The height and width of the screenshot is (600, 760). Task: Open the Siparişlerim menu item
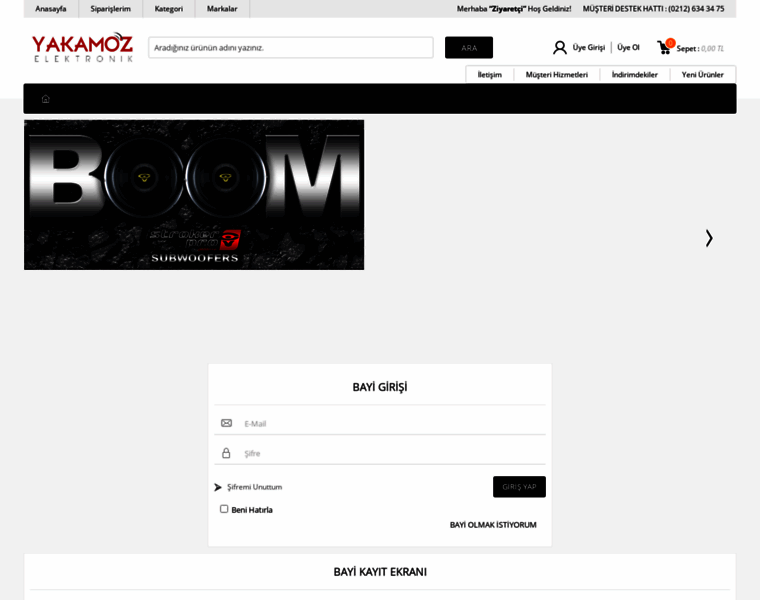click(x=111, y=9)
